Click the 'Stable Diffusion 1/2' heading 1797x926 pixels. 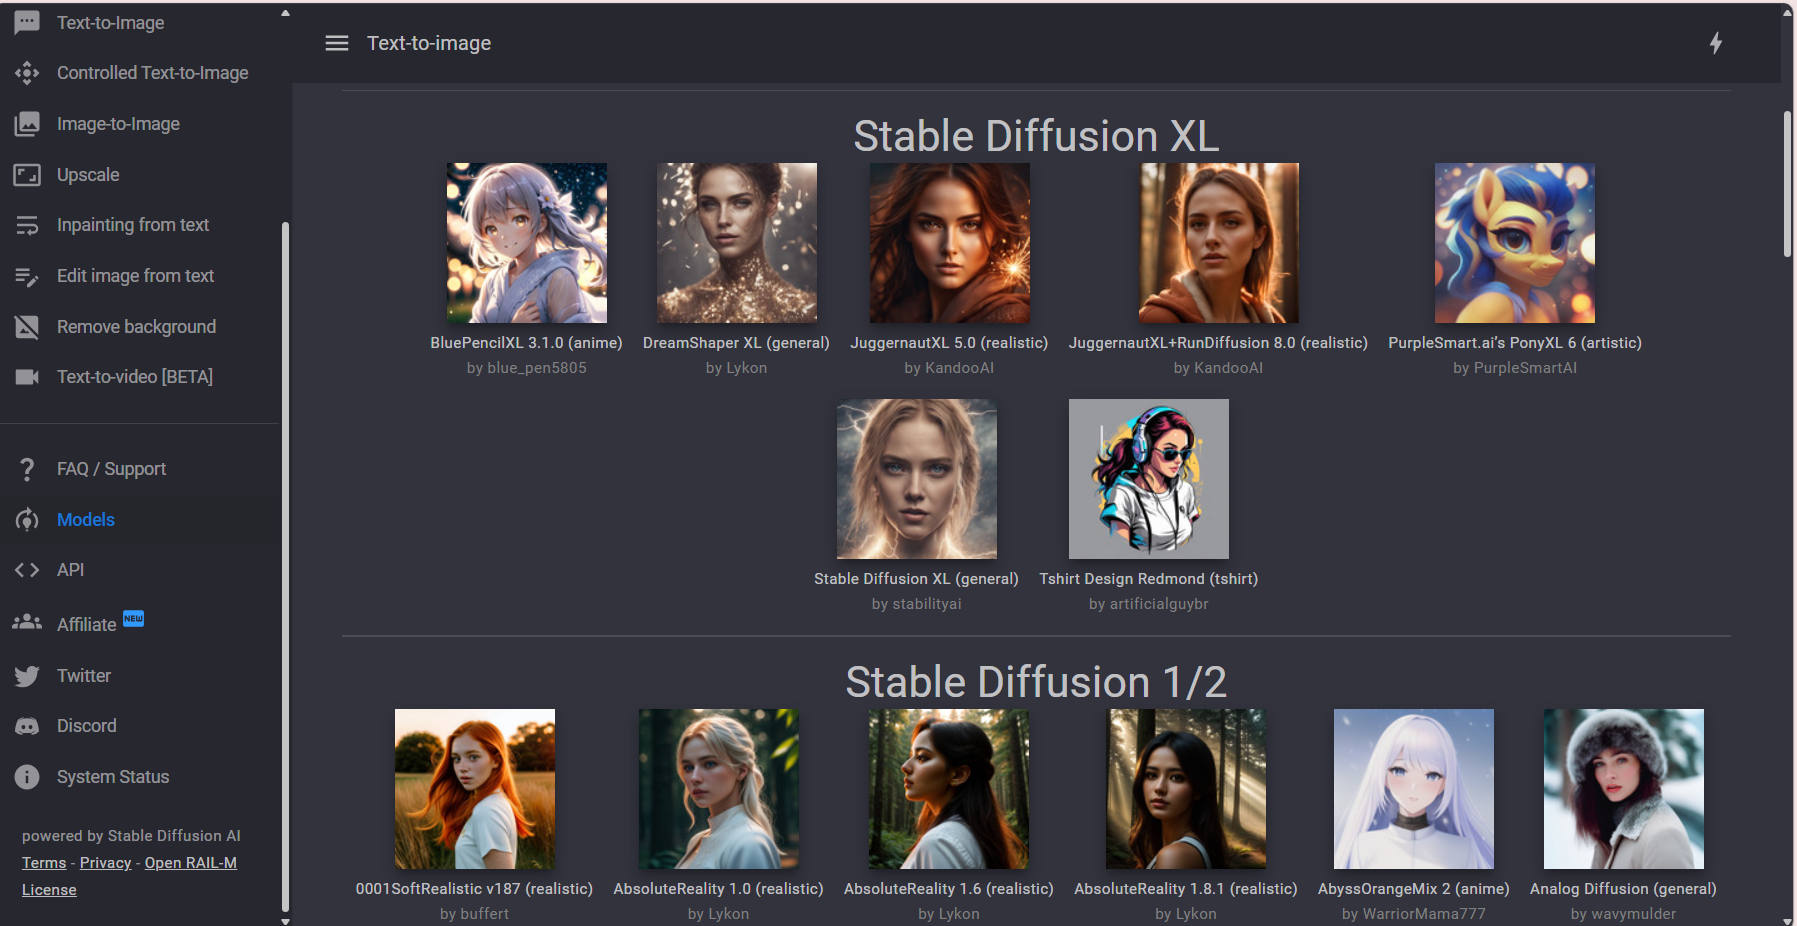coord(1036,682)
